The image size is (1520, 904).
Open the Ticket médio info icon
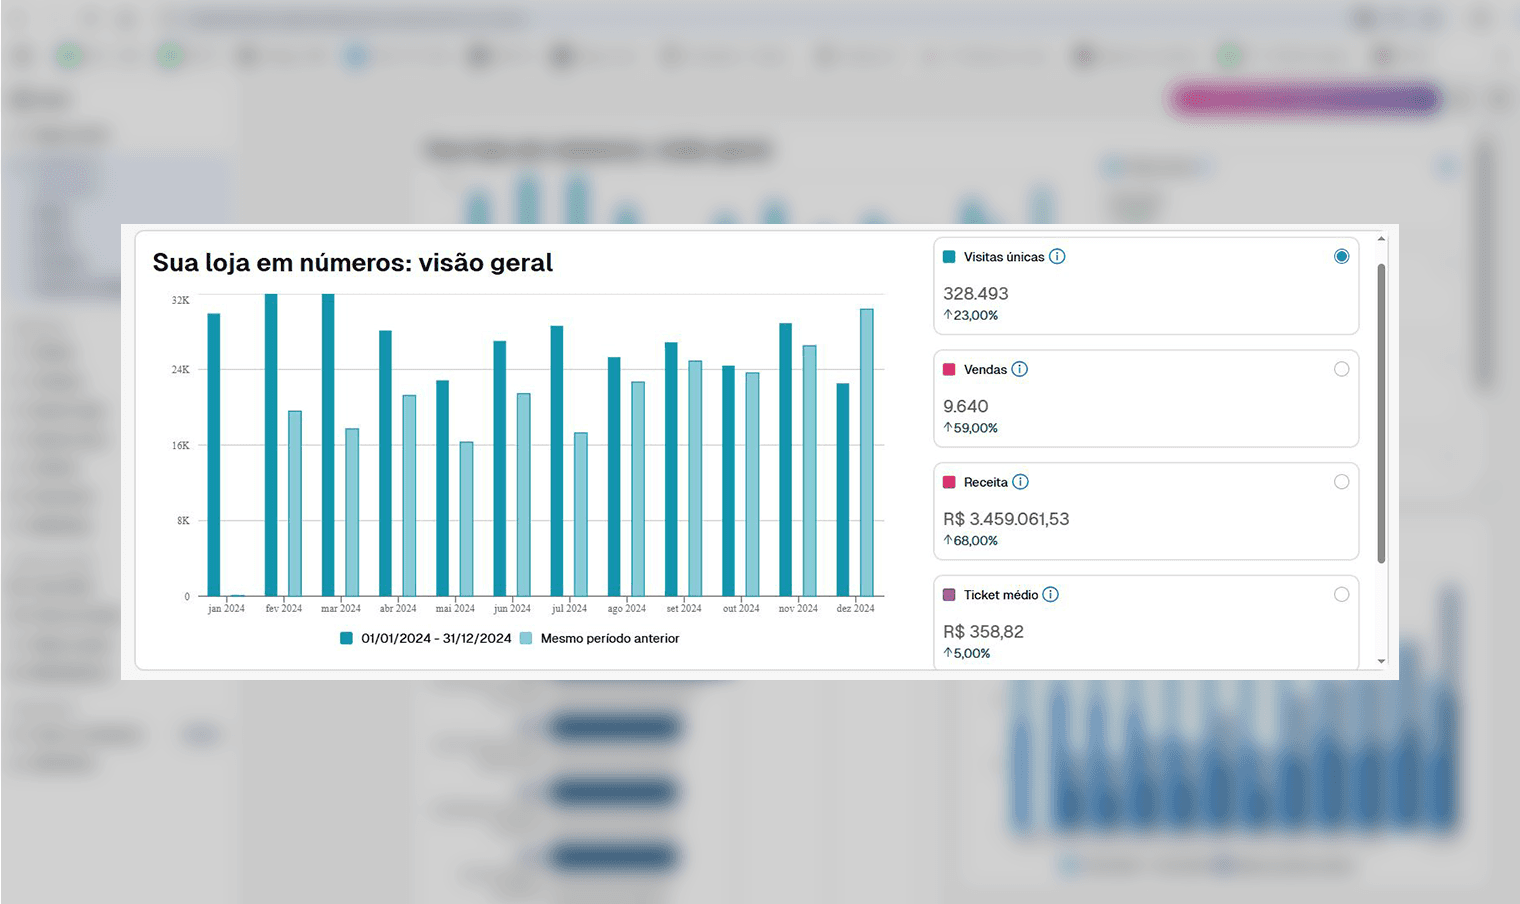coord(1051,595)
